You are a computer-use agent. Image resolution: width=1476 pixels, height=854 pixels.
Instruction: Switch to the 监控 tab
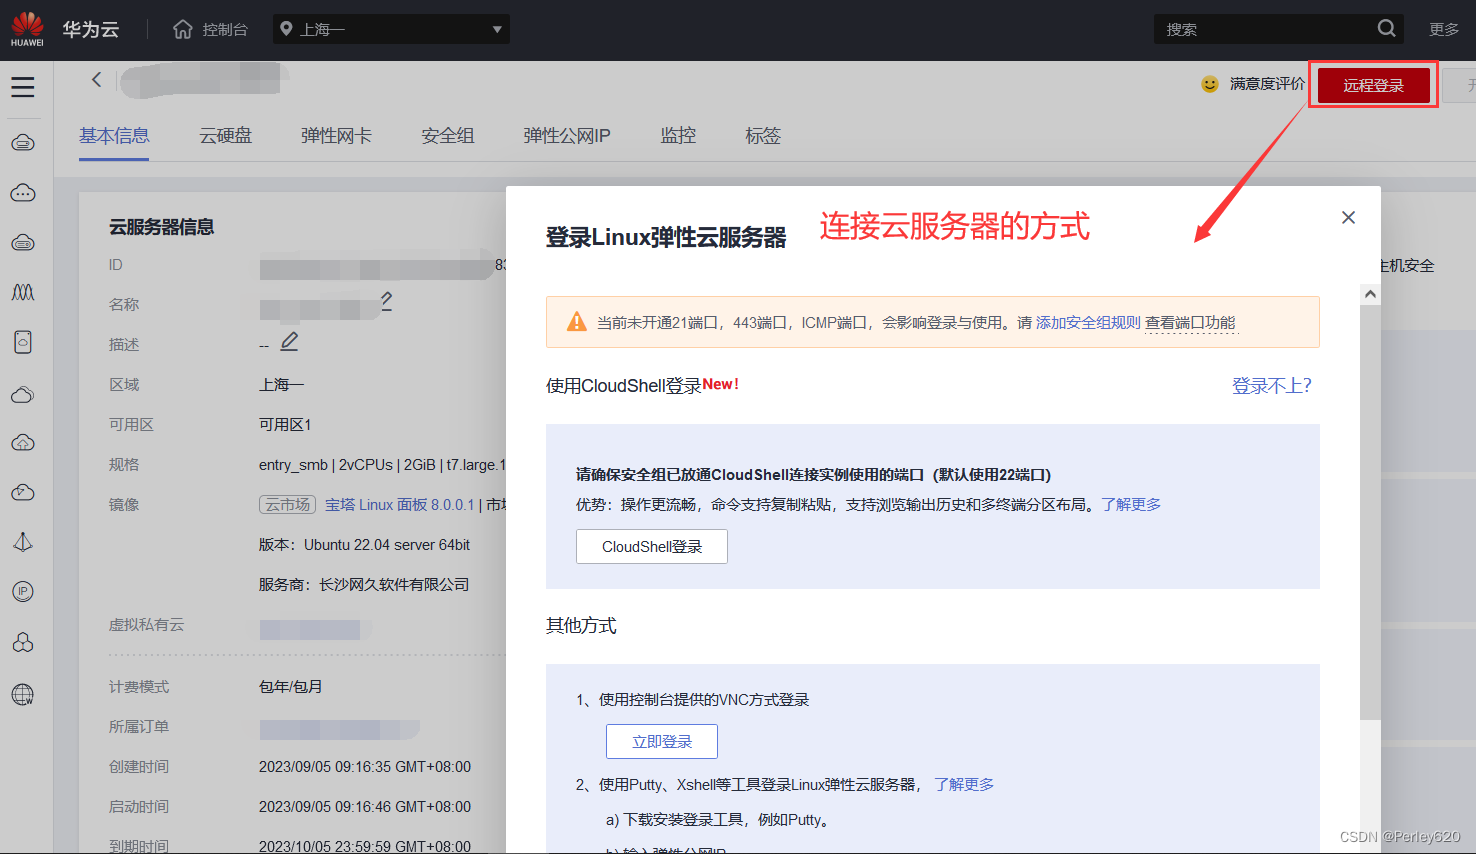678,136
